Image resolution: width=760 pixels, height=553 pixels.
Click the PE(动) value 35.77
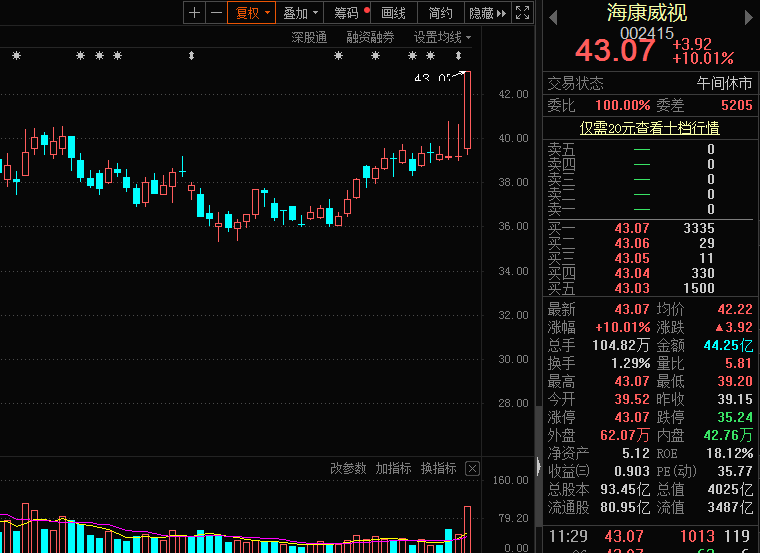[x=735, y=472]
